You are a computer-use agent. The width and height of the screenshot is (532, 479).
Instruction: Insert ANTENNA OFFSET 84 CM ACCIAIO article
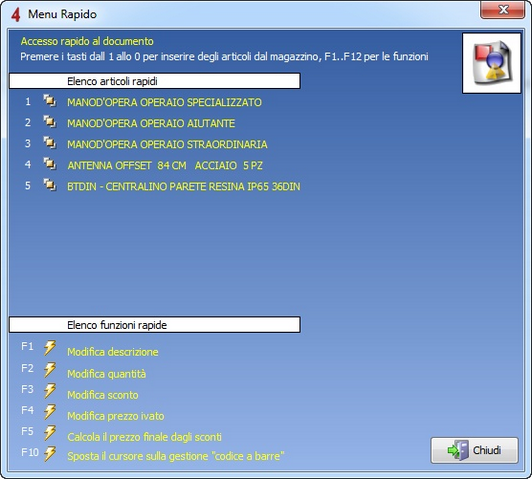(x=165, y=166)
